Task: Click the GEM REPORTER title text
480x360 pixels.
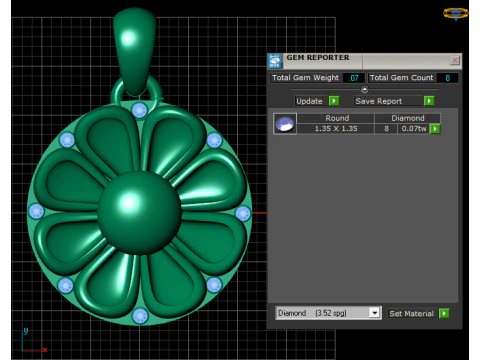Action: tap(318, 57)
